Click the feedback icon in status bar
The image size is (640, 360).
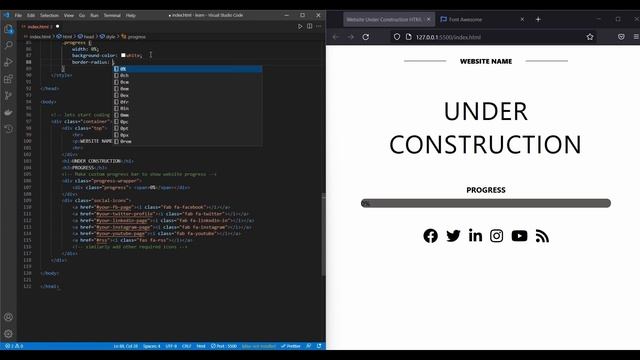tap(309, 346)
